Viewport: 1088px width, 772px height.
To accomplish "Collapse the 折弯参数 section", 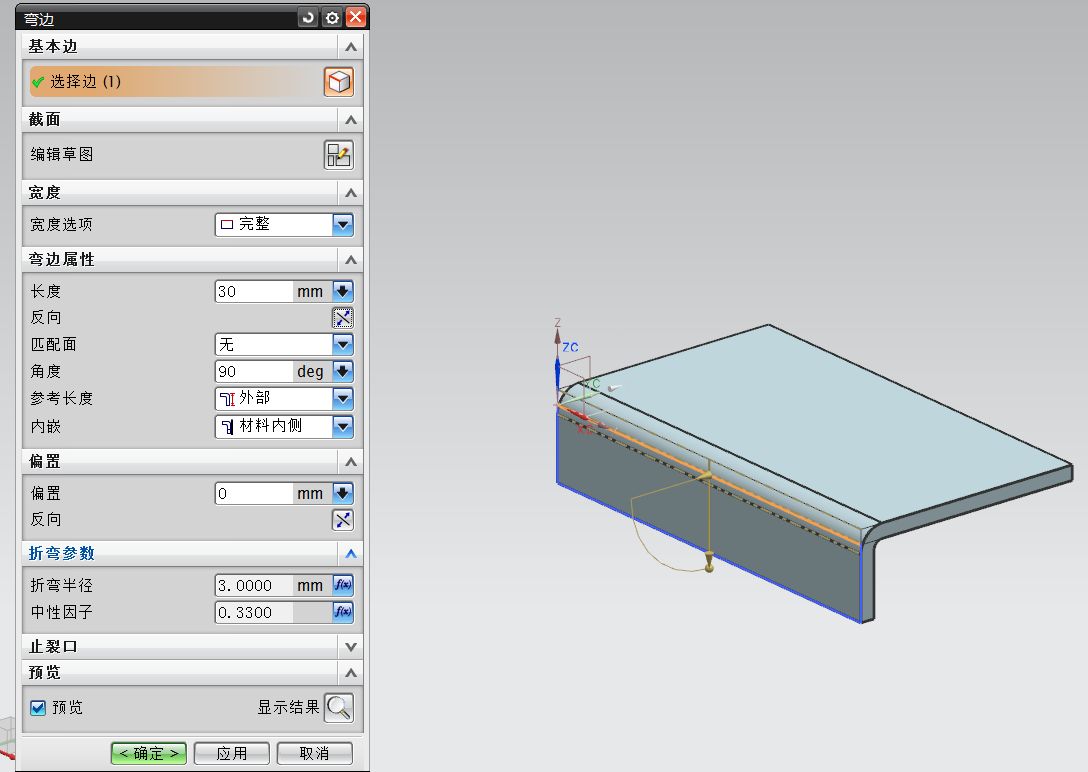I will pyautogui.click(x=351, y=554).
